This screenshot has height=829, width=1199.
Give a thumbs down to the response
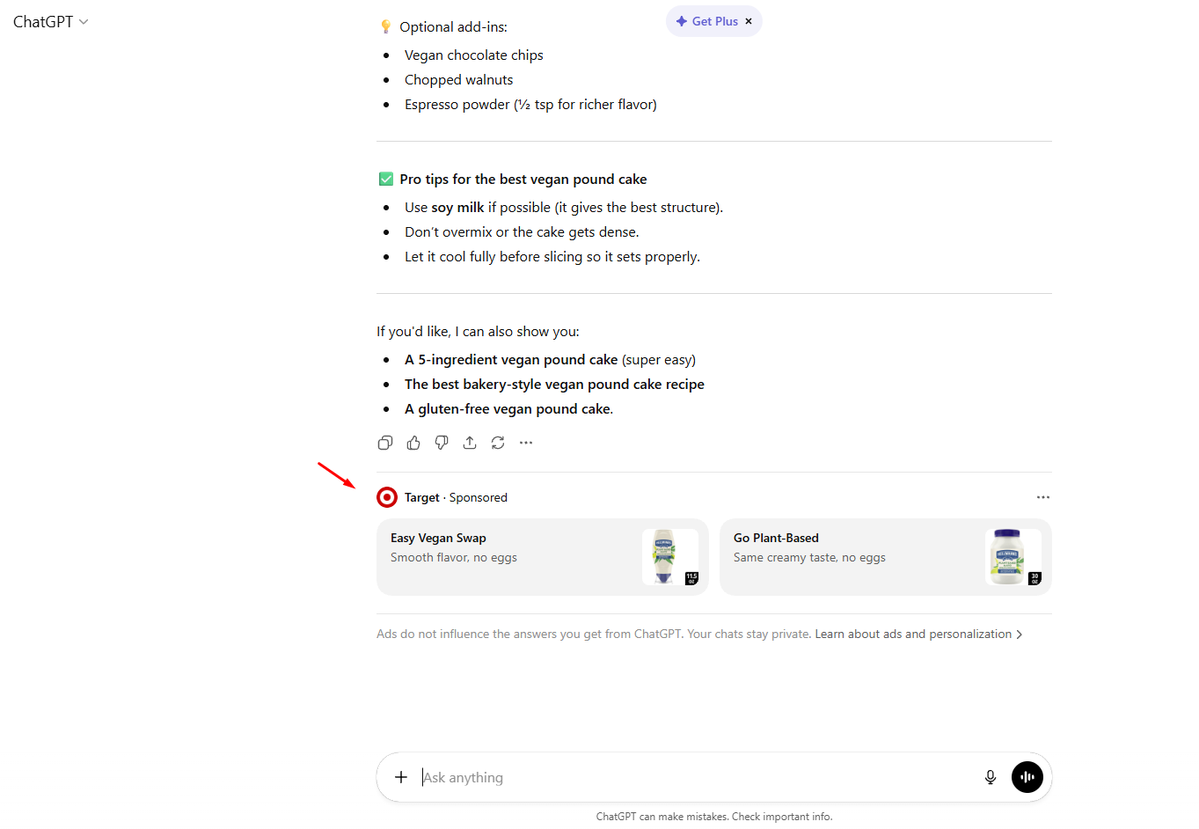(x=442, y=443)
